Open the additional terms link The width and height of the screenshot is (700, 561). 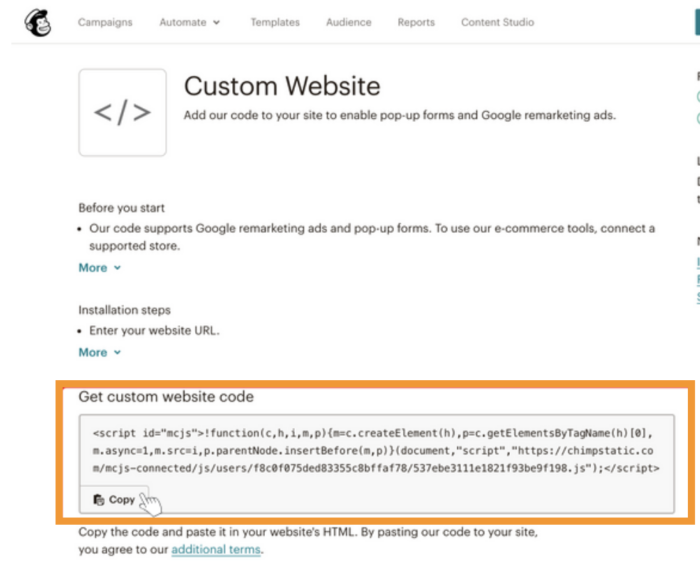[x=216, y=549]
